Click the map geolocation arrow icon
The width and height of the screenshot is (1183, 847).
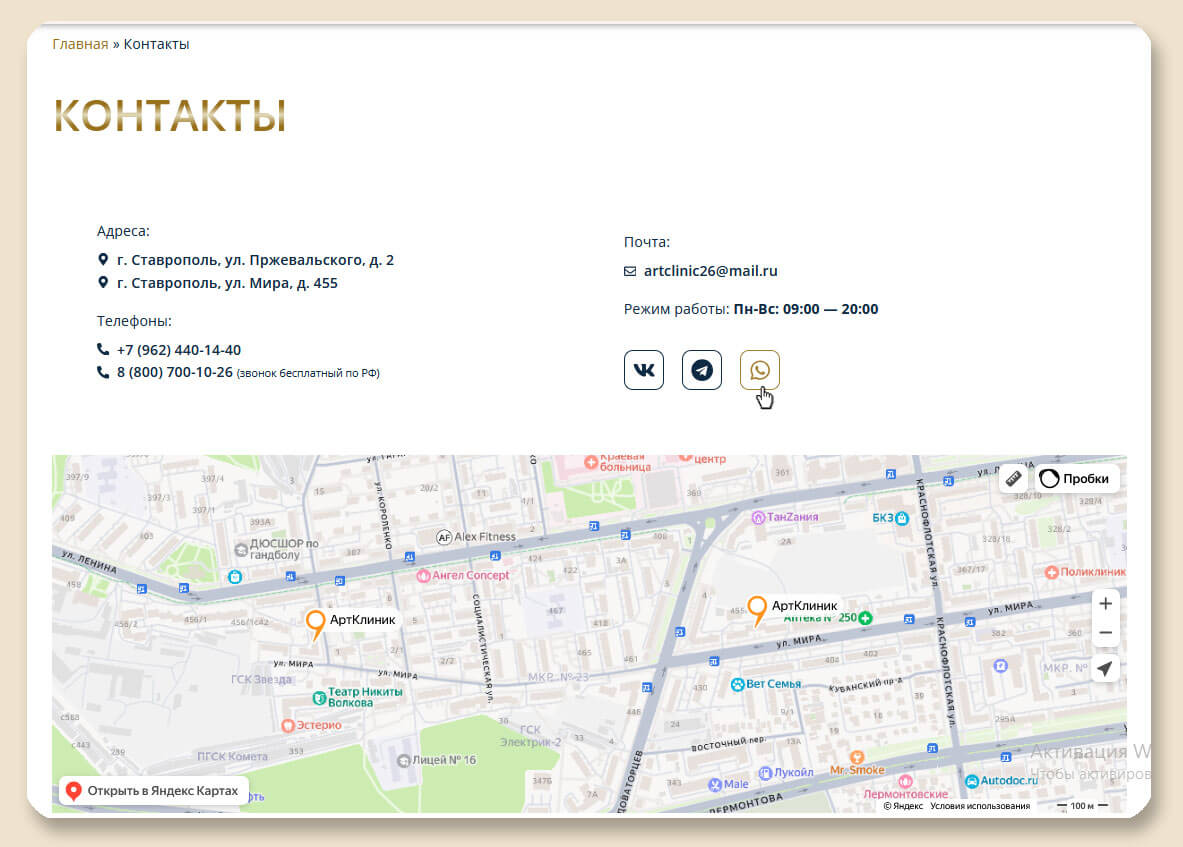click(1105, 669)
